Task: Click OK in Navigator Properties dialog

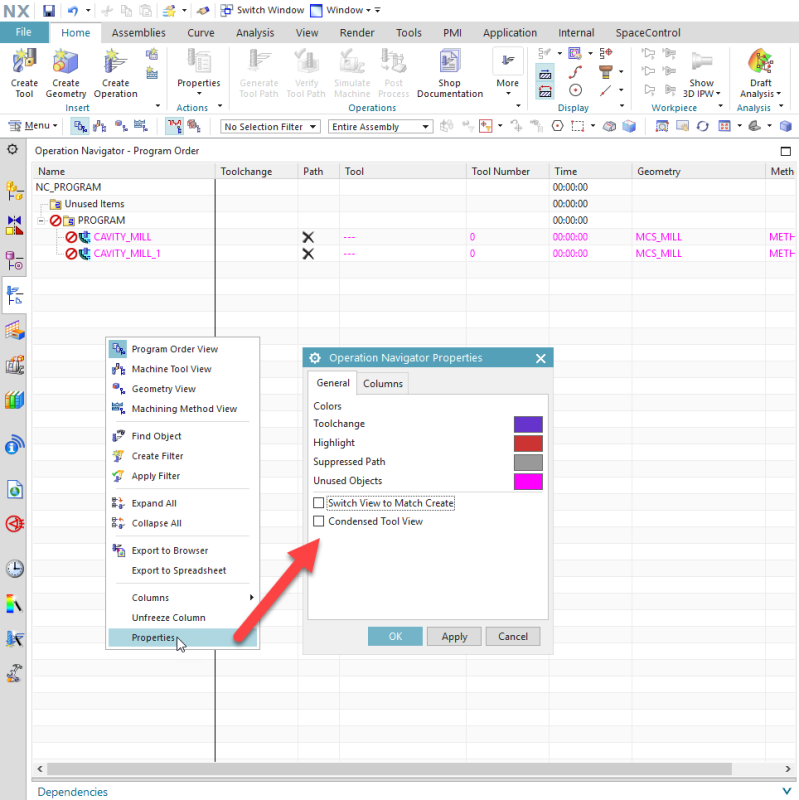Action: [395, 636]
